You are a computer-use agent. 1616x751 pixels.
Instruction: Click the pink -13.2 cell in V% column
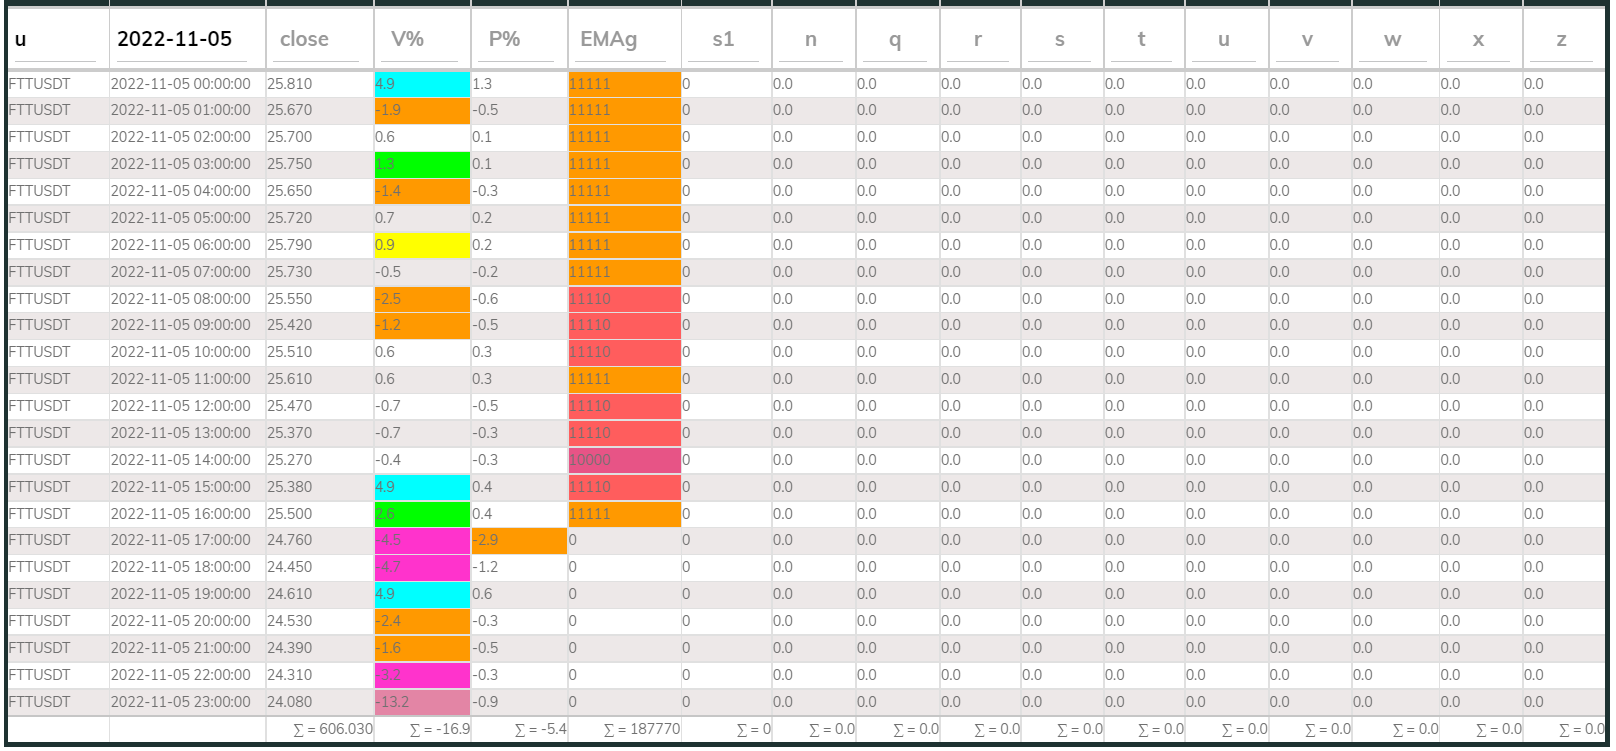click(421, 702)
